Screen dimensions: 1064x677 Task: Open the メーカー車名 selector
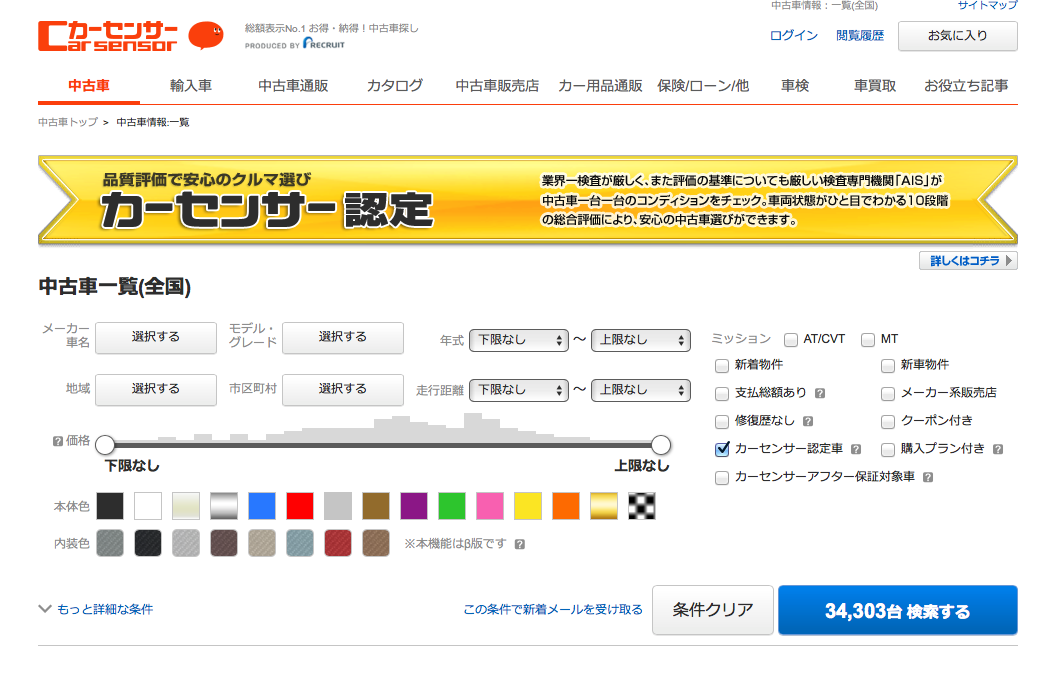156,337
